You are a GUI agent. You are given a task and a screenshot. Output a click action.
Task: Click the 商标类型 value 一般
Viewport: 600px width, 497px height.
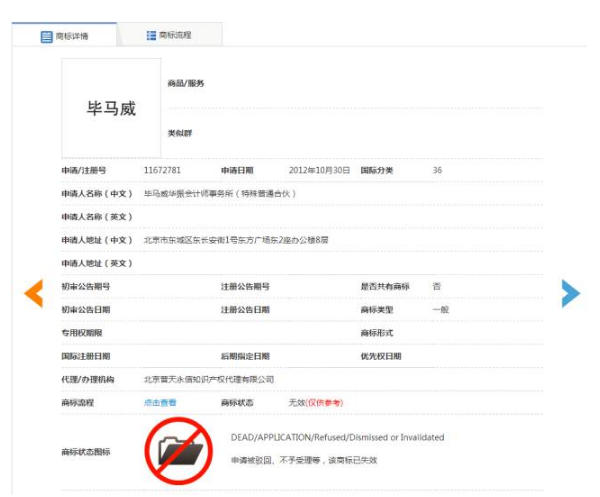[x=441, y=310]
